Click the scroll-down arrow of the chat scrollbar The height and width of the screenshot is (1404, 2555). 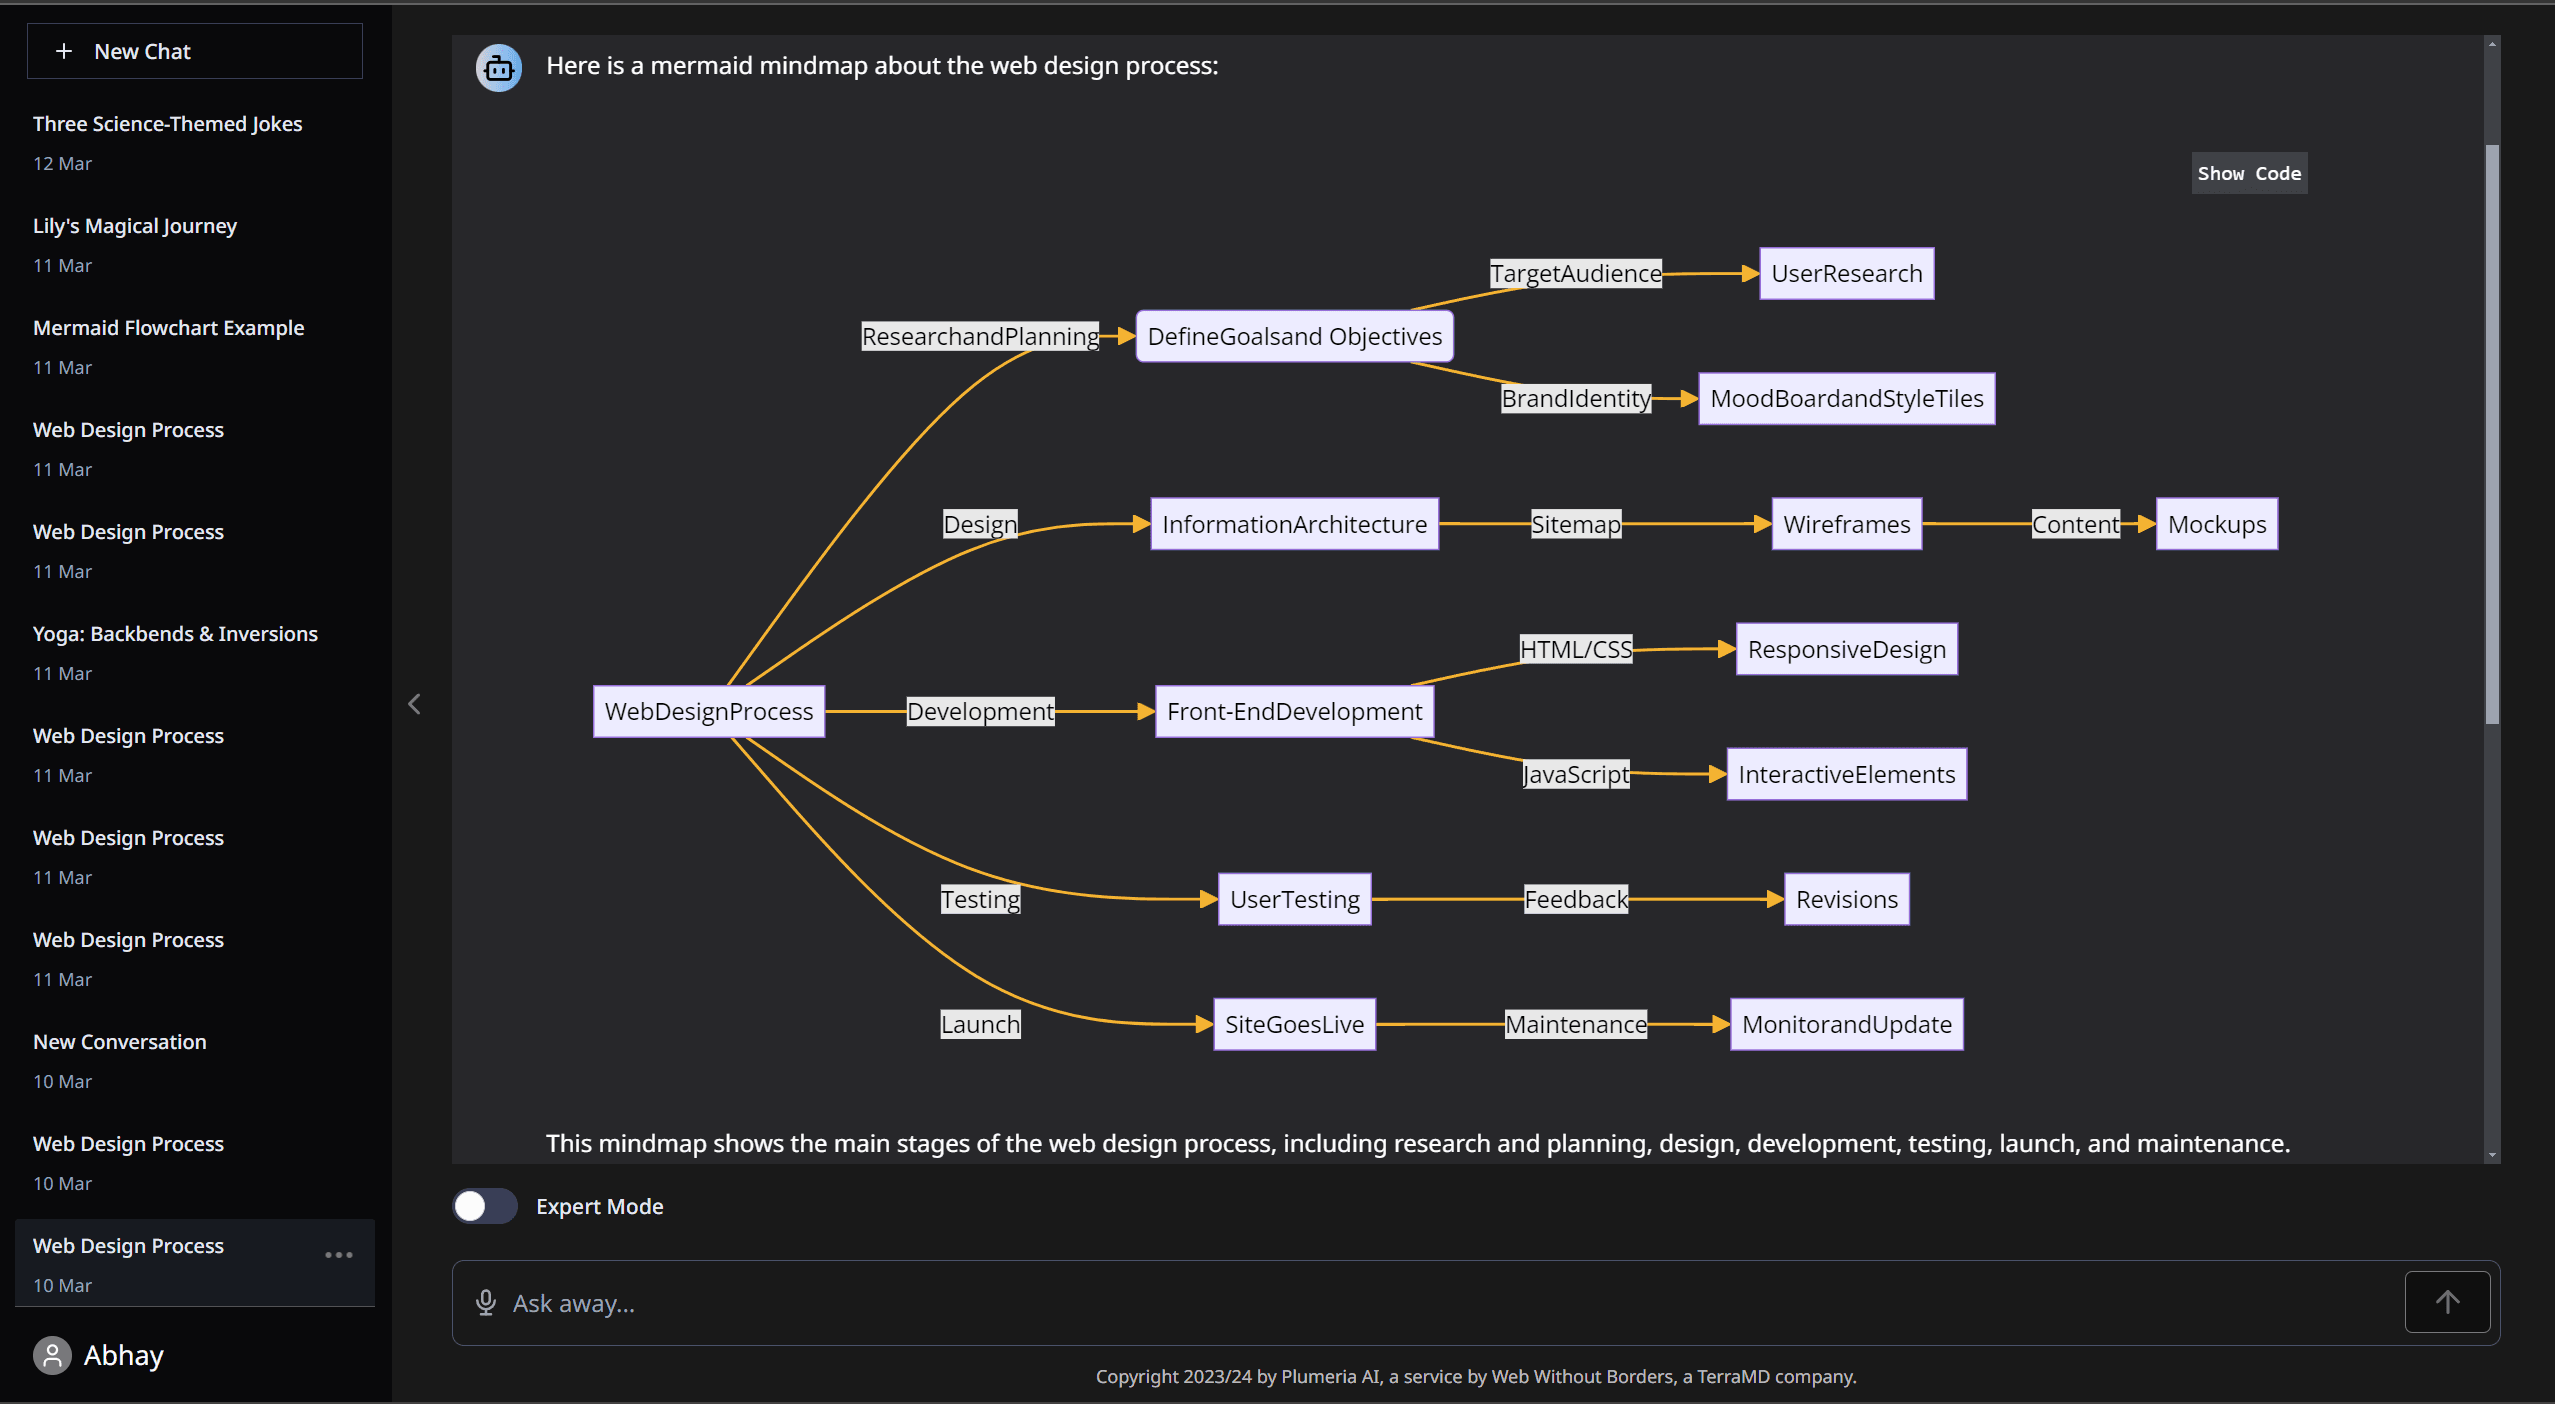(x=2492, y=1154)
